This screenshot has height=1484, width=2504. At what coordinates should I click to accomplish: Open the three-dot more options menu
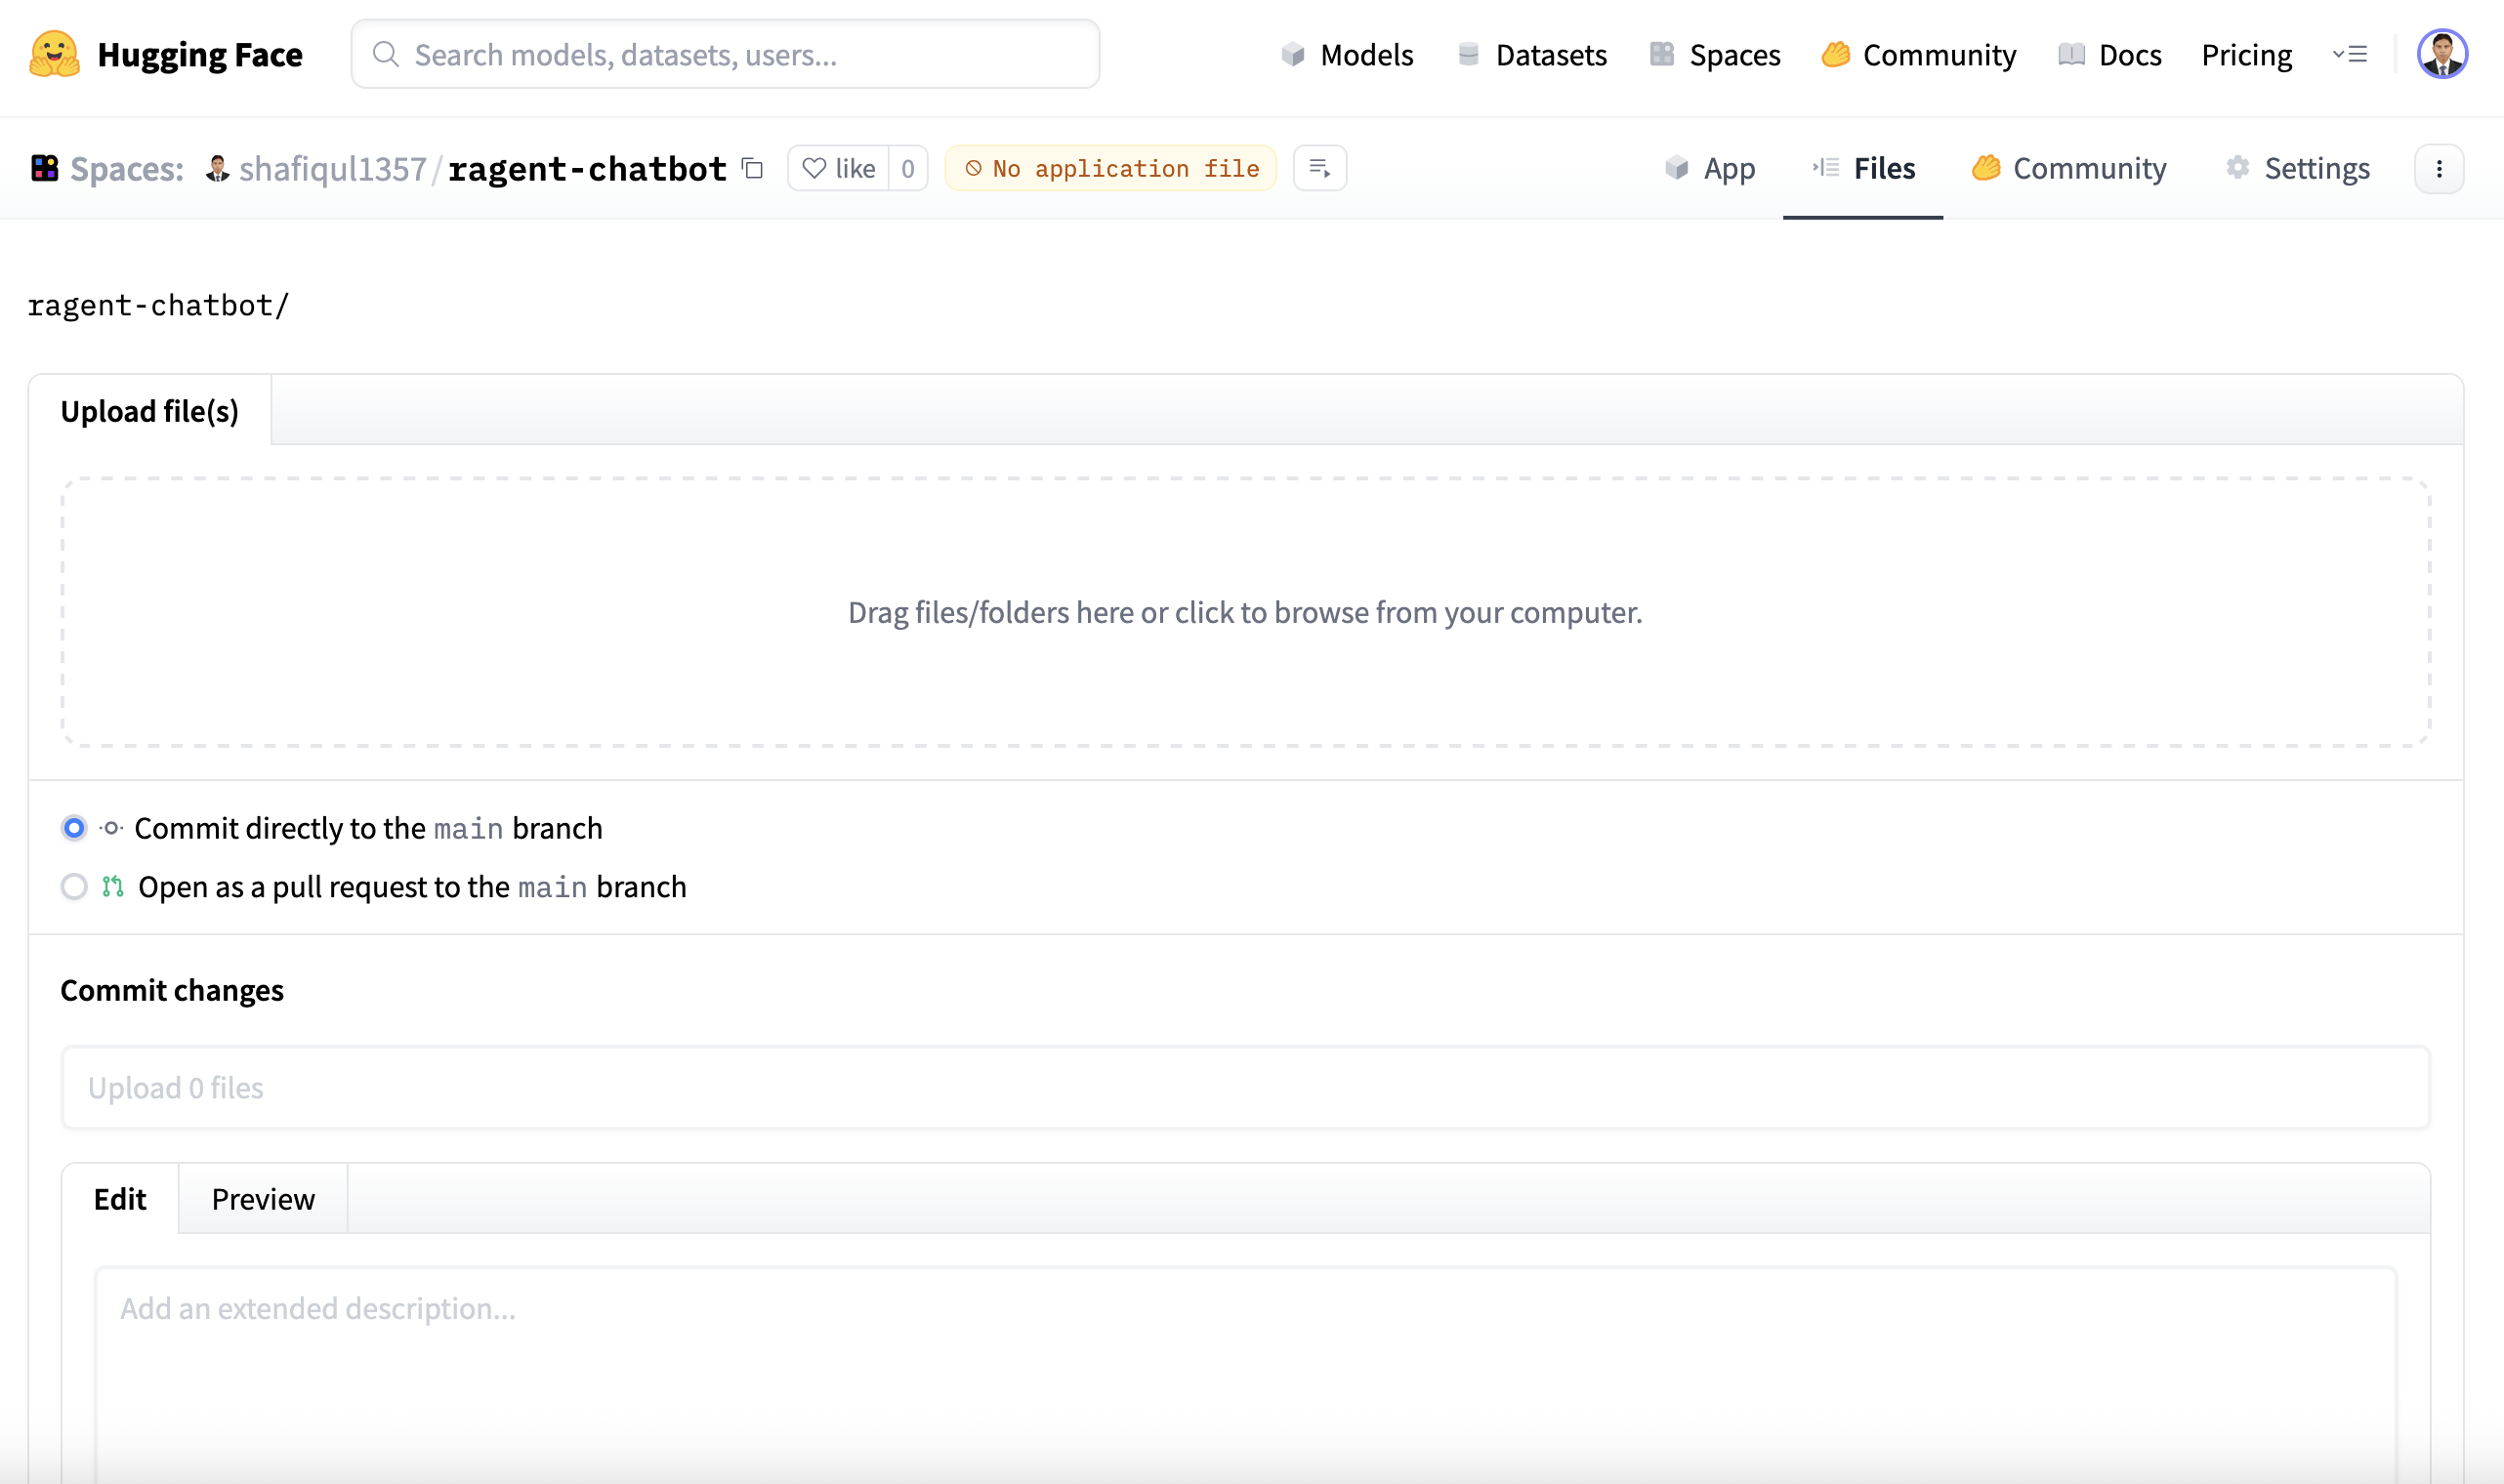[x=2439, y=168]
